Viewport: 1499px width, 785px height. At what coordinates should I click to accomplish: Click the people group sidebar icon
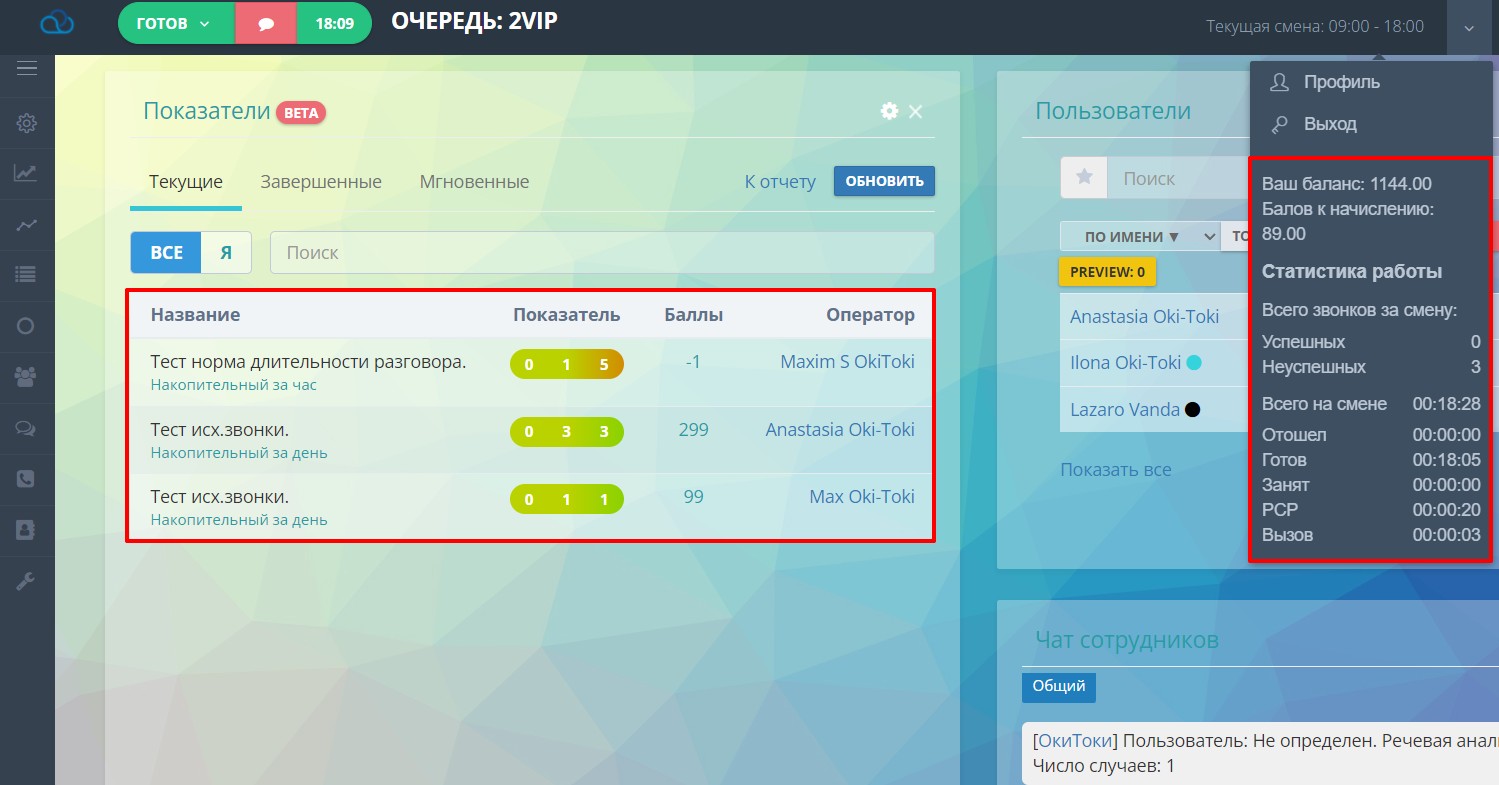click(x=27, y=376)
